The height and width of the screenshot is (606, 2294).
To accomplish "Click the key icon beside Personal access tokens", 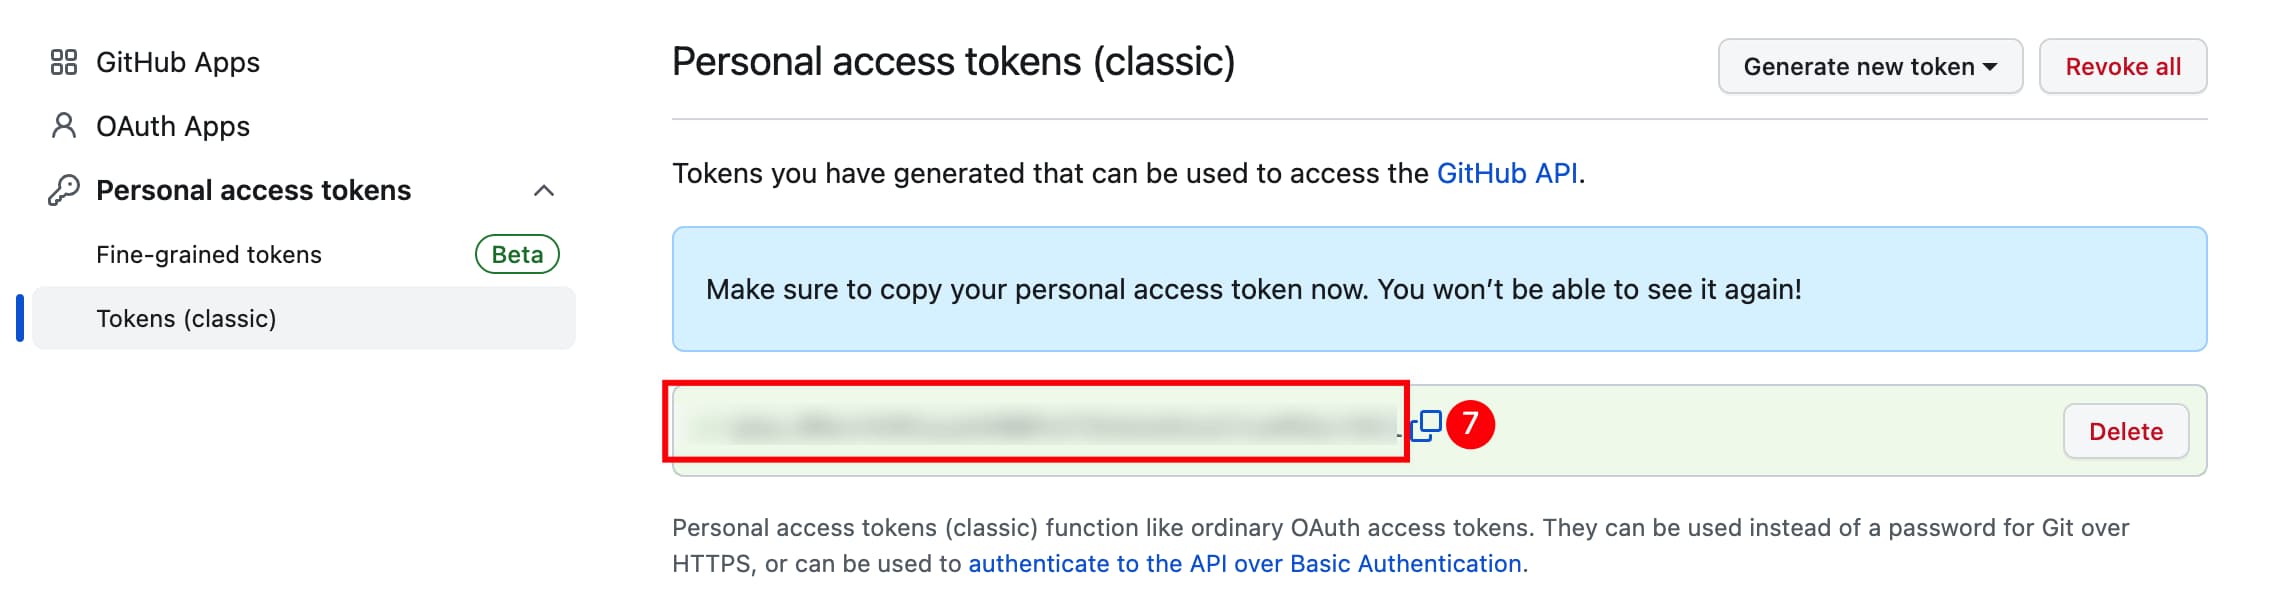I will pyautogui.click(x=63, y=190).
